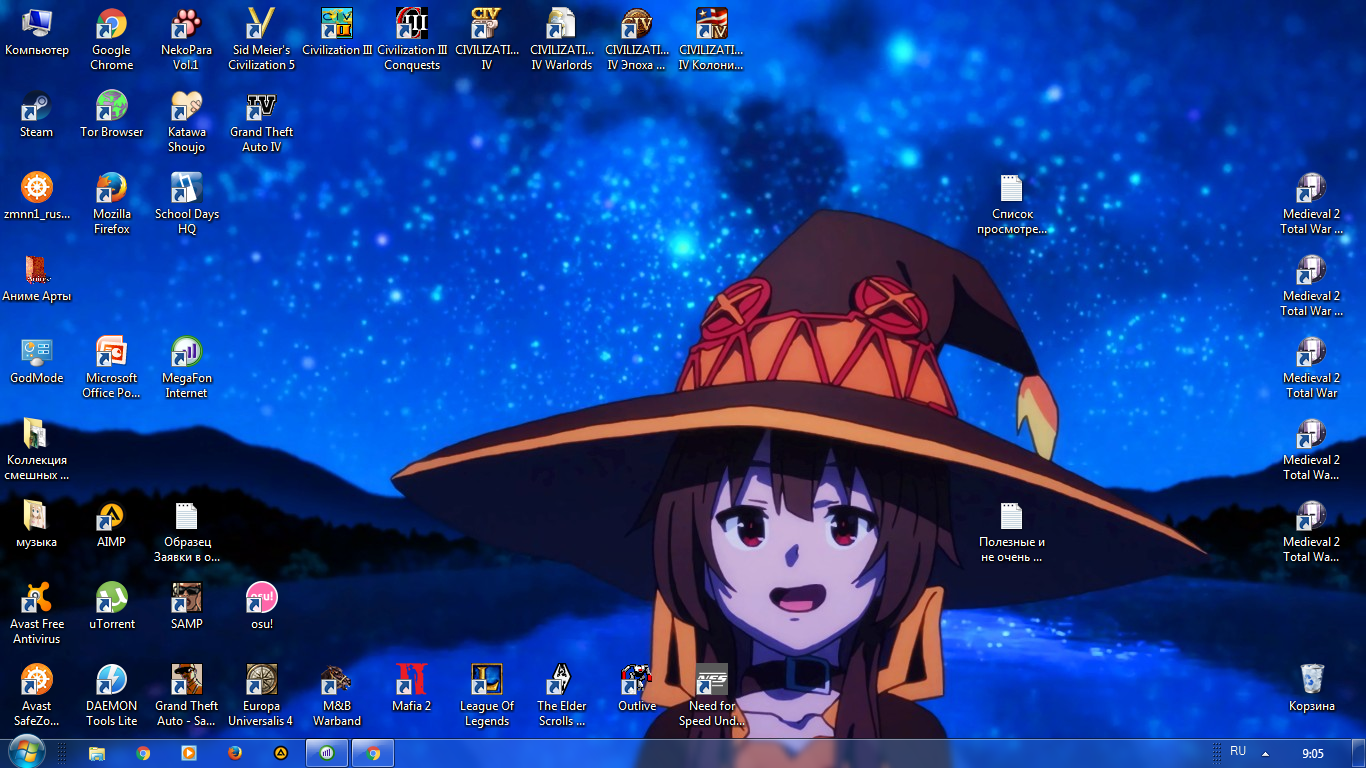Select the Avast SafeZone shortcut

pos(37,696)
